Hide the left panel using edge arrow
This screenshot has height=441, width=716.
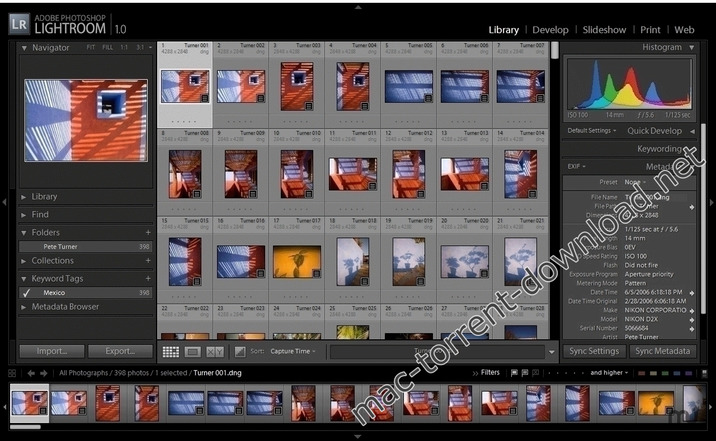pyautogui.click(x=4, y=201)
